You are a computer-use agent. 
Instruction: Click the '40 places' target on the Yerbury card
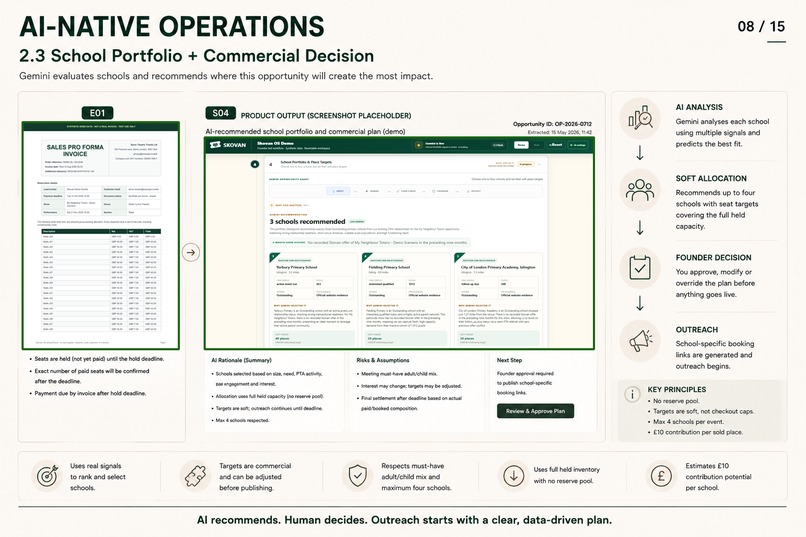click(x=282, y=339)
